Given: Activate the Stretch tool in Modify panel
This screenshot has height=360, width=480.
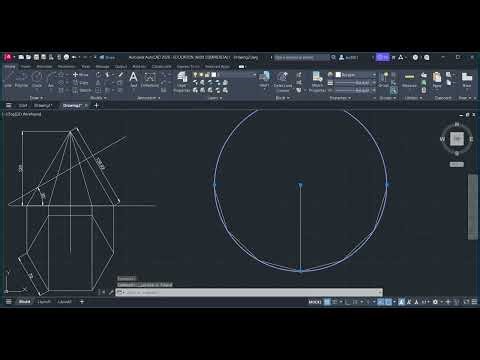Looking at the screenshot, I should pos(82,90).
